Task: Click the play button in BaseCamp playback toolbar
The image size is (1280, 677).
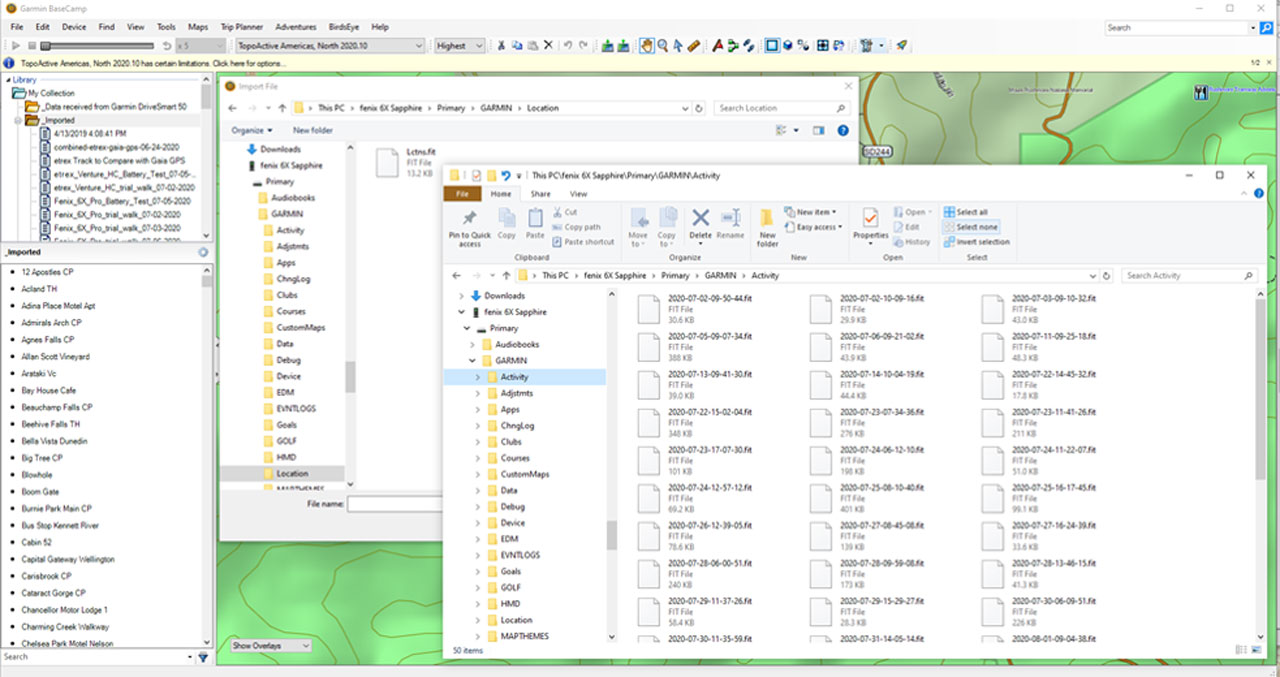Action: 17,46
